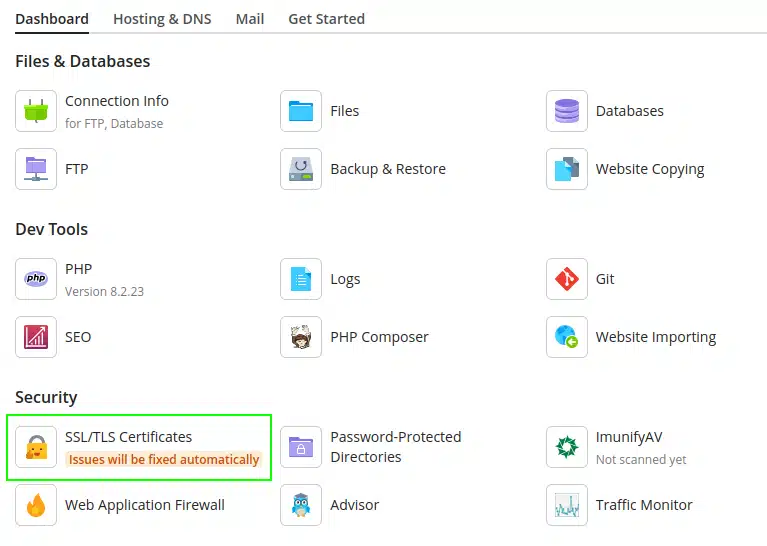Click the Logs document icon
The width and height of the screenshot is (767, 546).
[301, 279]
